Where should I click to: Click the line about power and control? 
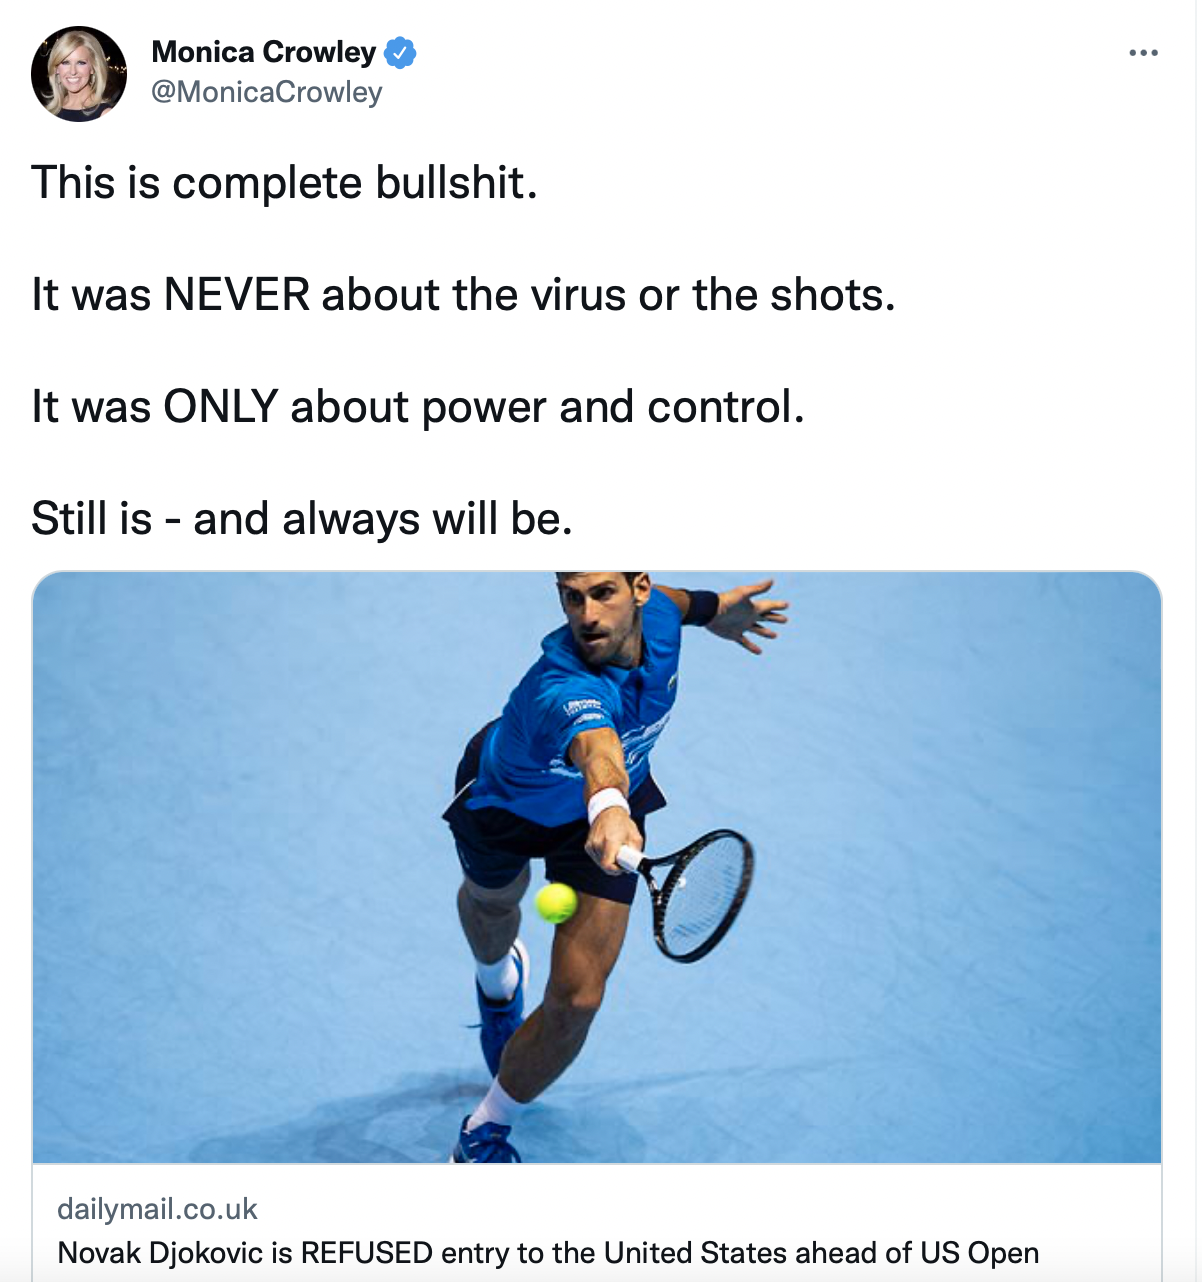pyautogui.click(x=418, y=407)
